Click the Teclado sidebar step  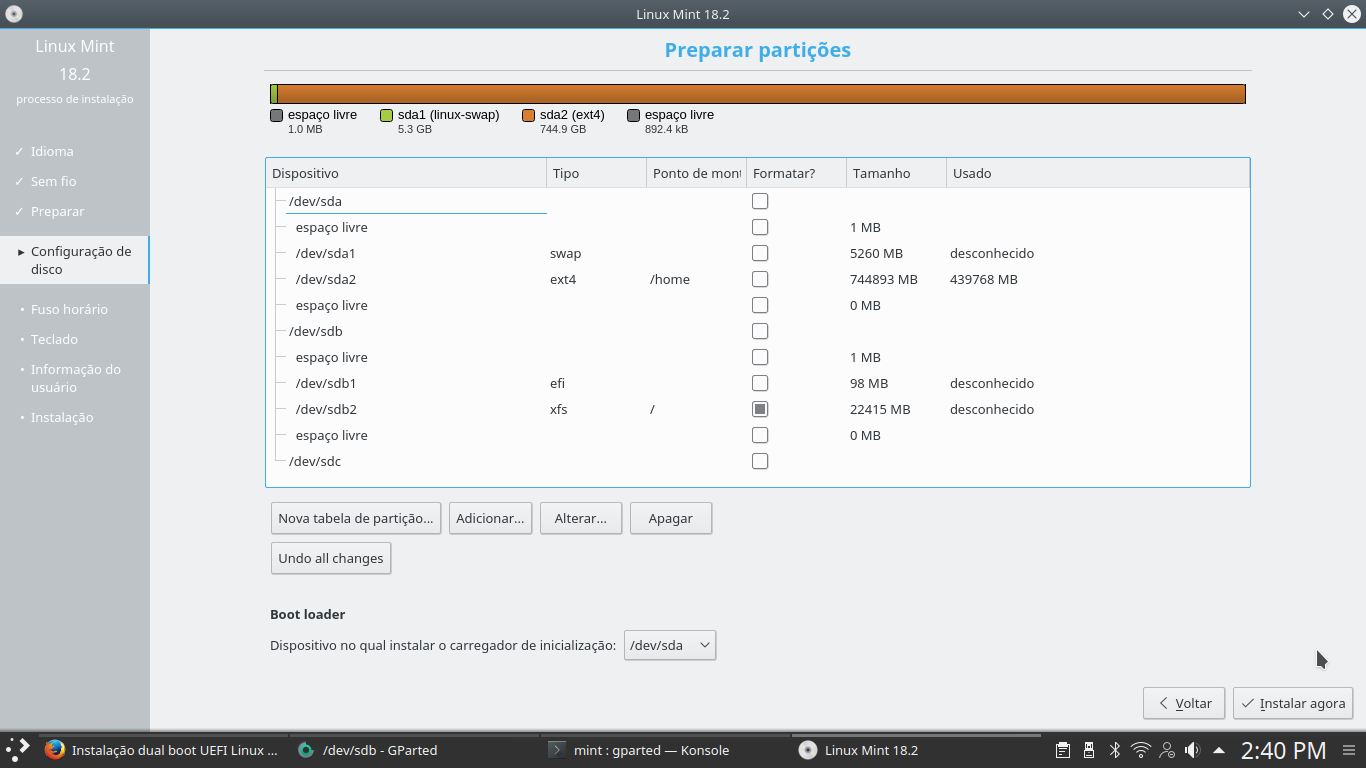point(54,339)
